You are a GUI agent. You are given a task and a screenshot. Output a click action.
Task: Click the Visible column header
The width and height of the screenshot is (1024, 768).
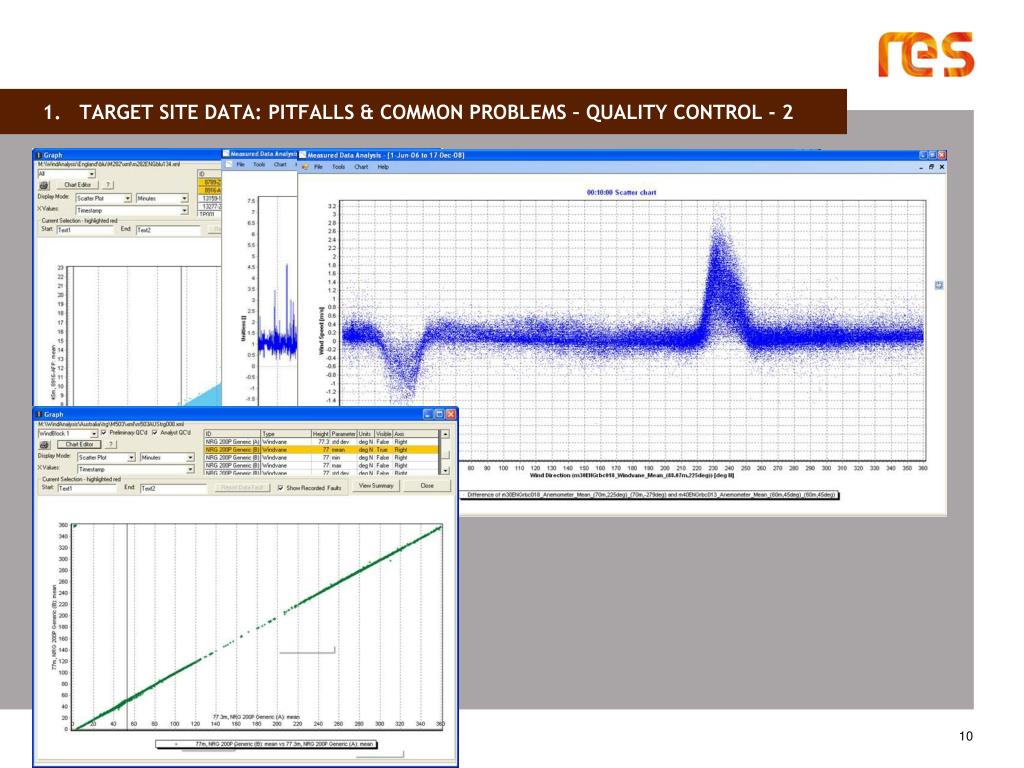tap(384, 434)
